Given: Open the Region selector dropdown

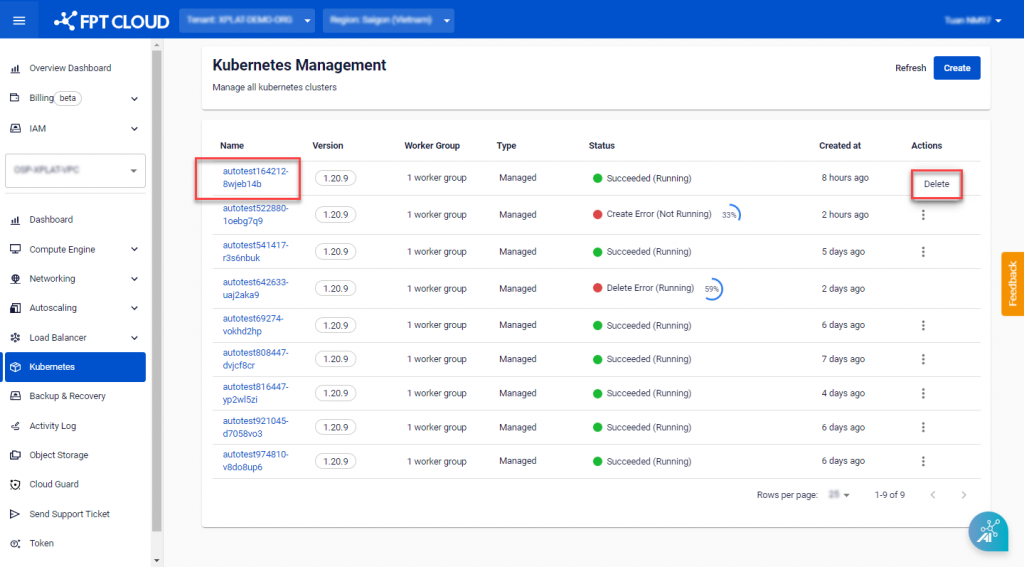Looking at the screenshot, I should coord(388,20).
